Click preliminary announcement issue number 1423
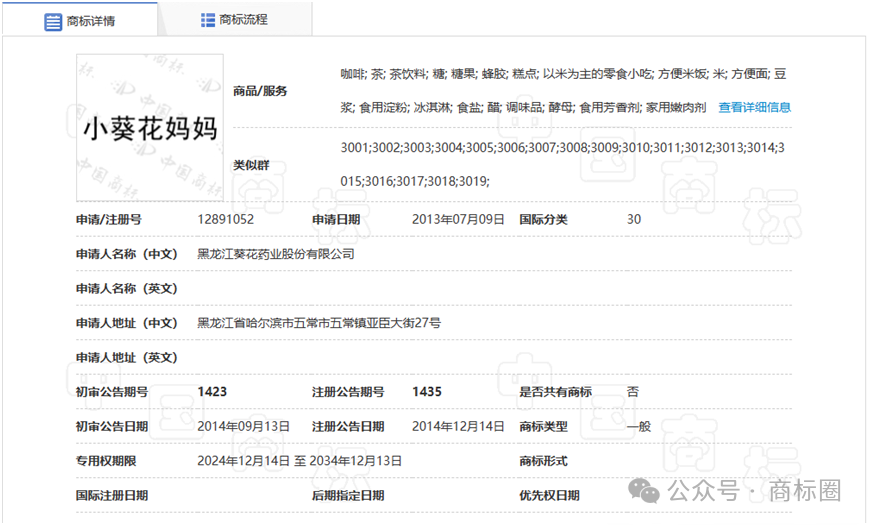The image size is (869, 525). (x=213, y=392)
